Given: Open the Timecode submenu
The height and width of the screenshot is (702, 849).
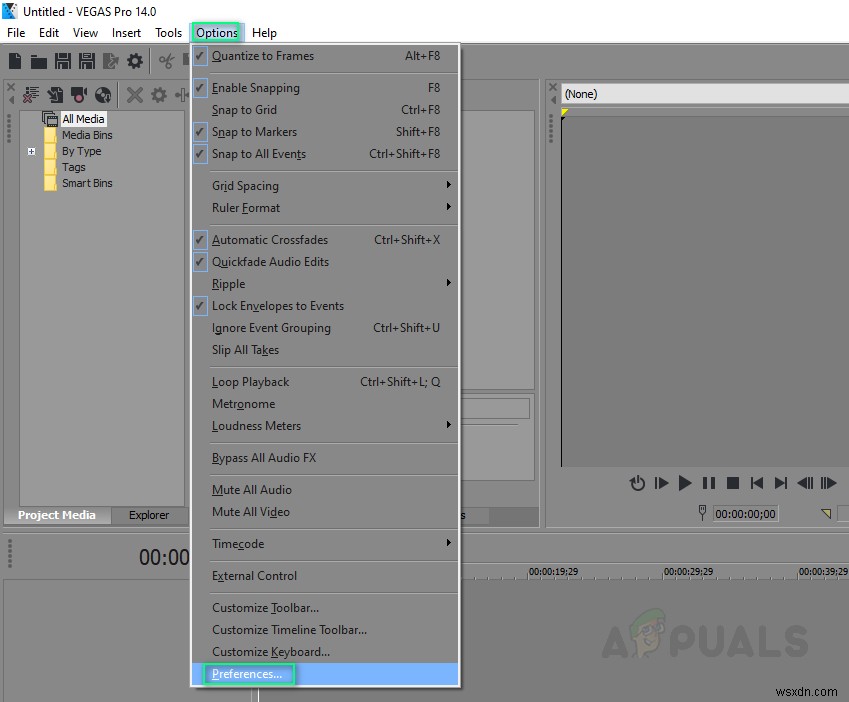Looking at the screenshot, I should point(325,544).
